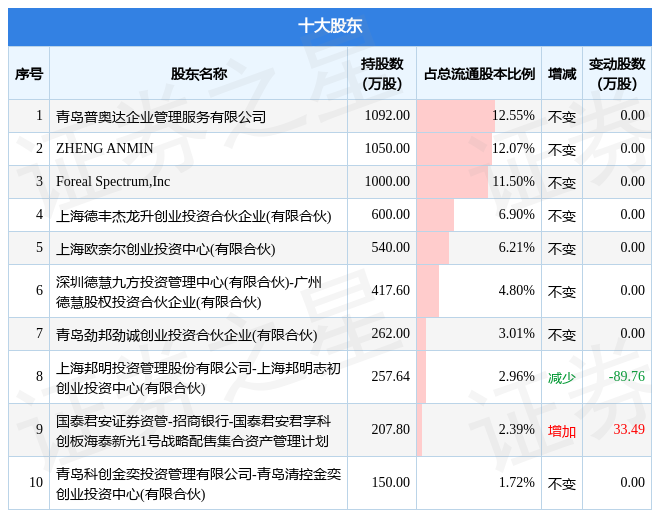Select shareholder ZHENG ANMIN
The image size is (652, 518).
[x=104, y=148]
